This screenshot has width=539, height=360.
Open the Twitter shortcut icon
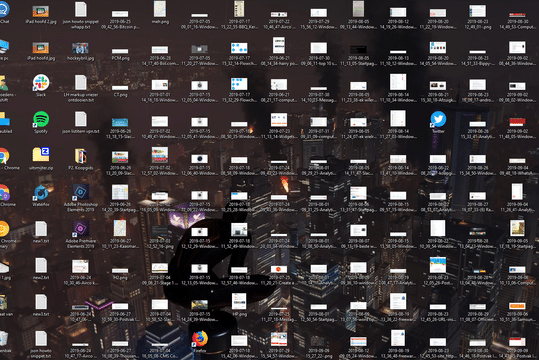point(438,122)
